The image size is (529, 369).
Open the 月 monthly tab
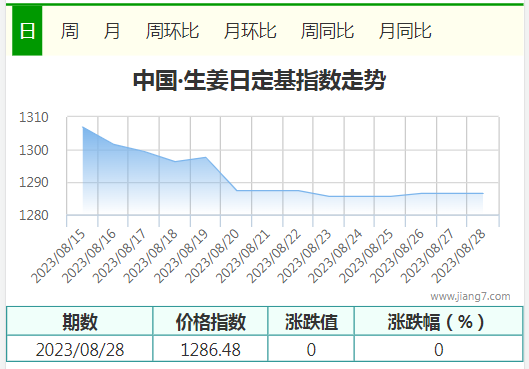(x=112, y=31)
